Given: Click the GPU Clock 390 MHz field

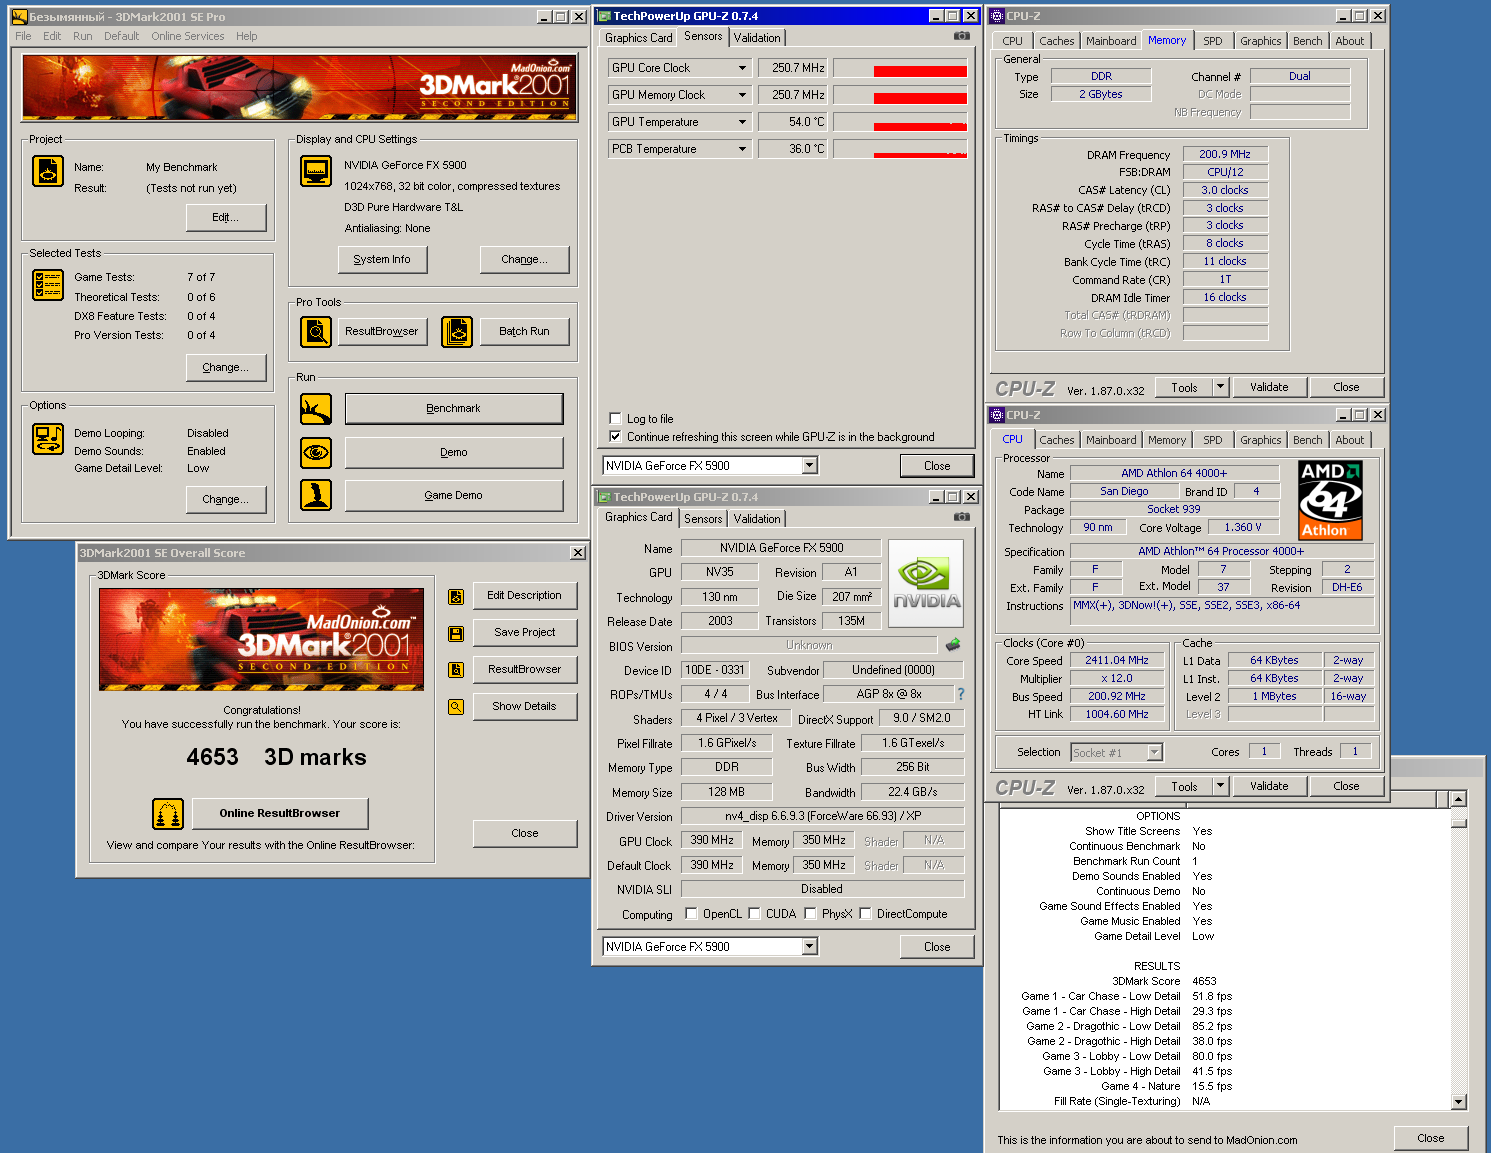Looking at the screenshot, I should click(x=711, y=841).
